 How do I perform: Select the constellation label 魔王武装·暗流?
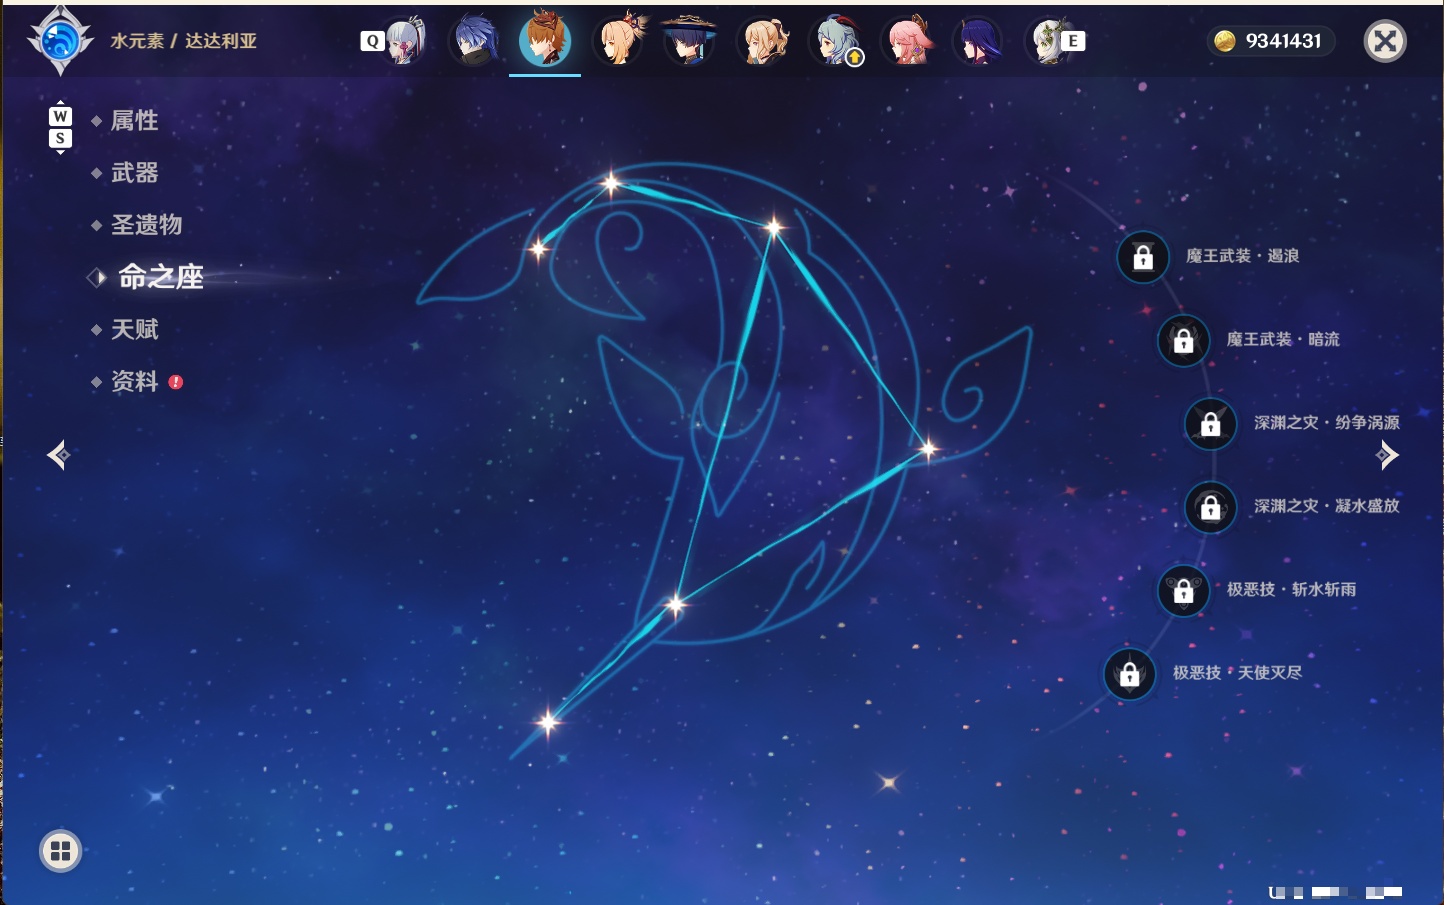1283,339
